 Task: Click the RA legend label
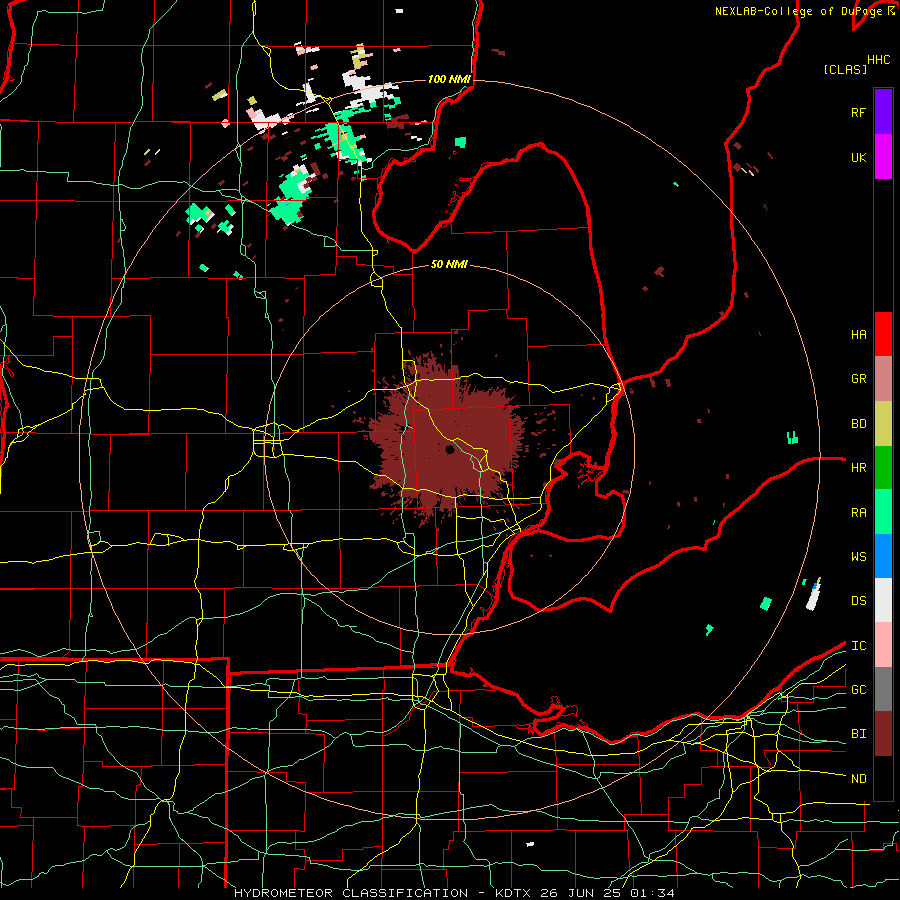858,513
